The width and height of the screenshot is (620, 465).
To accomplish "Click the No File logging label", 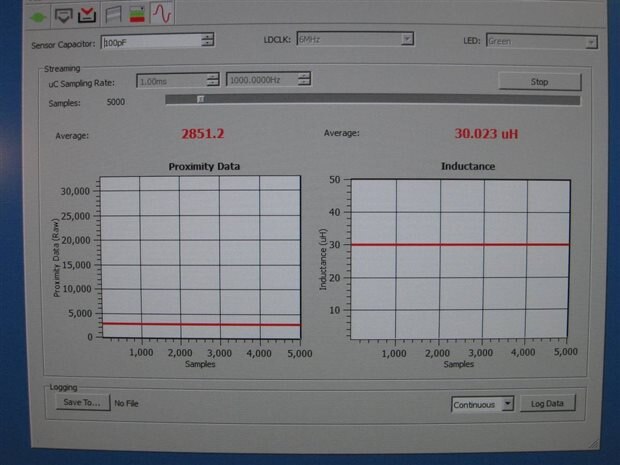I will [126, 404].
